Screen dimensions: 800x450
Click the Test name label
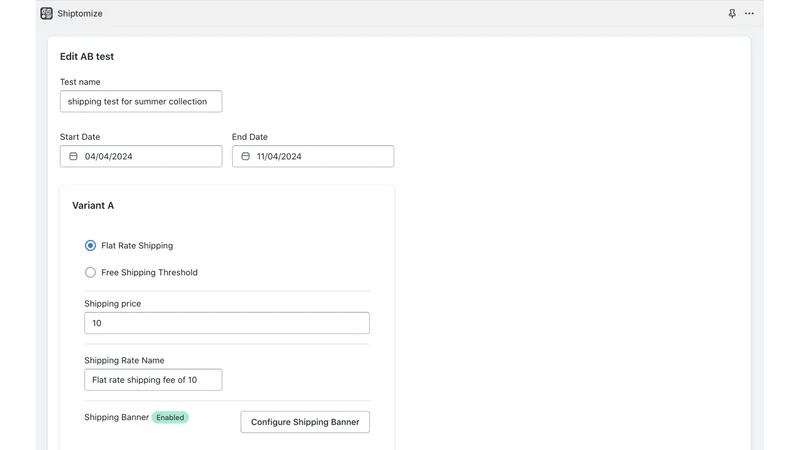click(80, 82)
